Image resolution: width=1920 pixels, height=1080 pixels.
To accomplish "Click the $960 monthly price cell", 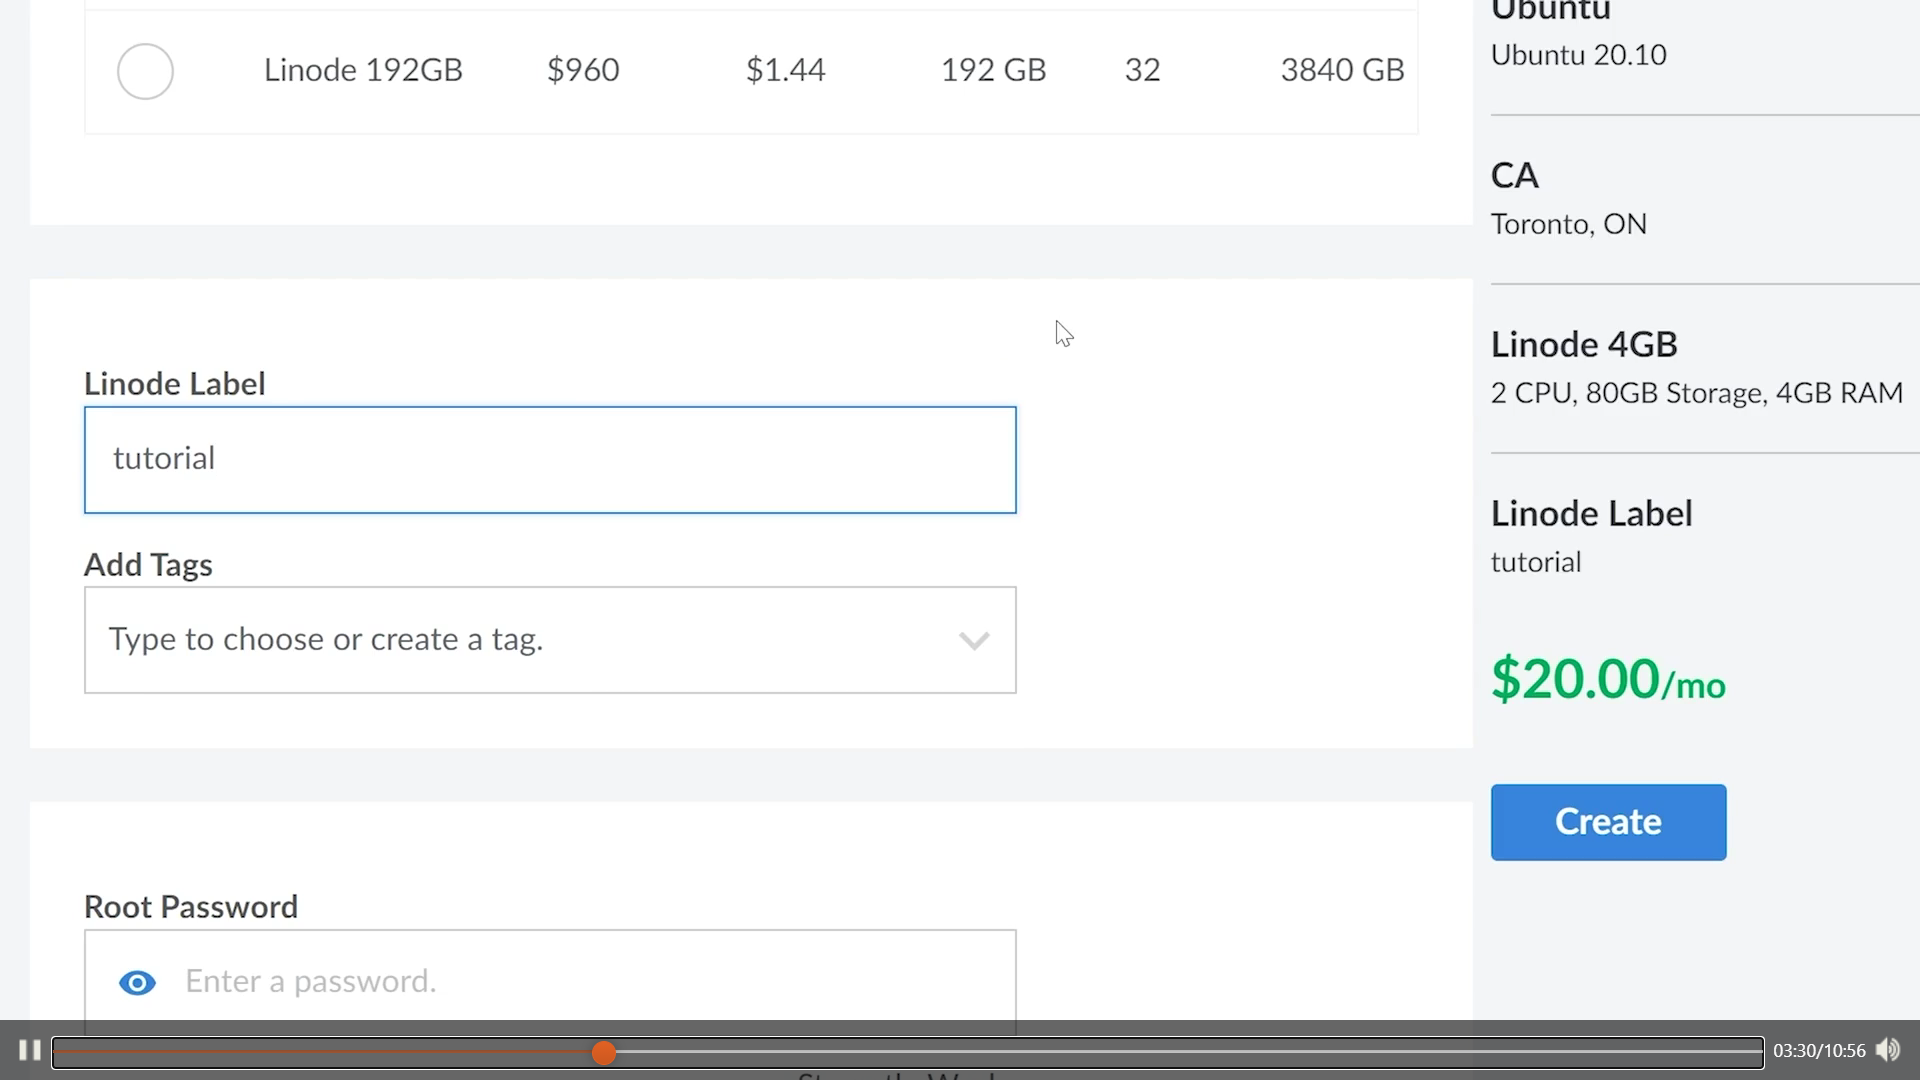I will click(x=583, y=70).
